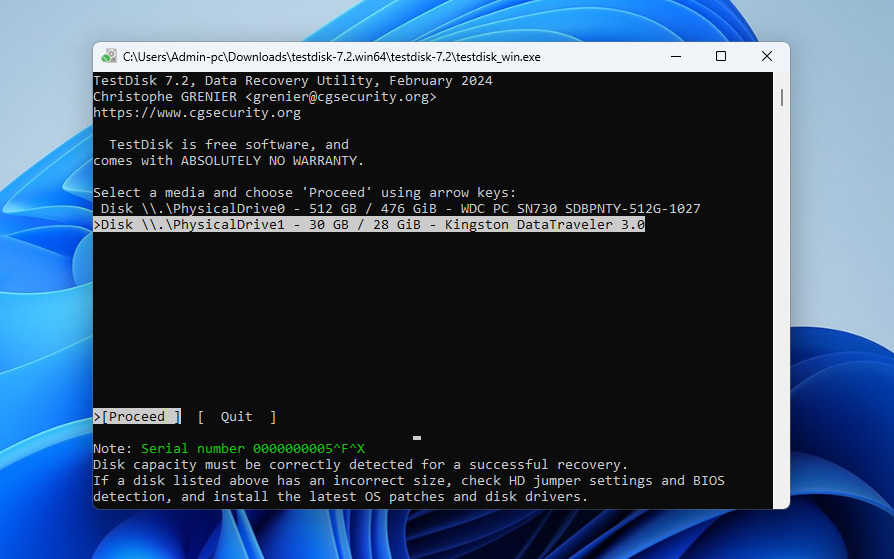Select the Quit option
This screenshot has height=559, width=894.
click(237, 417)
